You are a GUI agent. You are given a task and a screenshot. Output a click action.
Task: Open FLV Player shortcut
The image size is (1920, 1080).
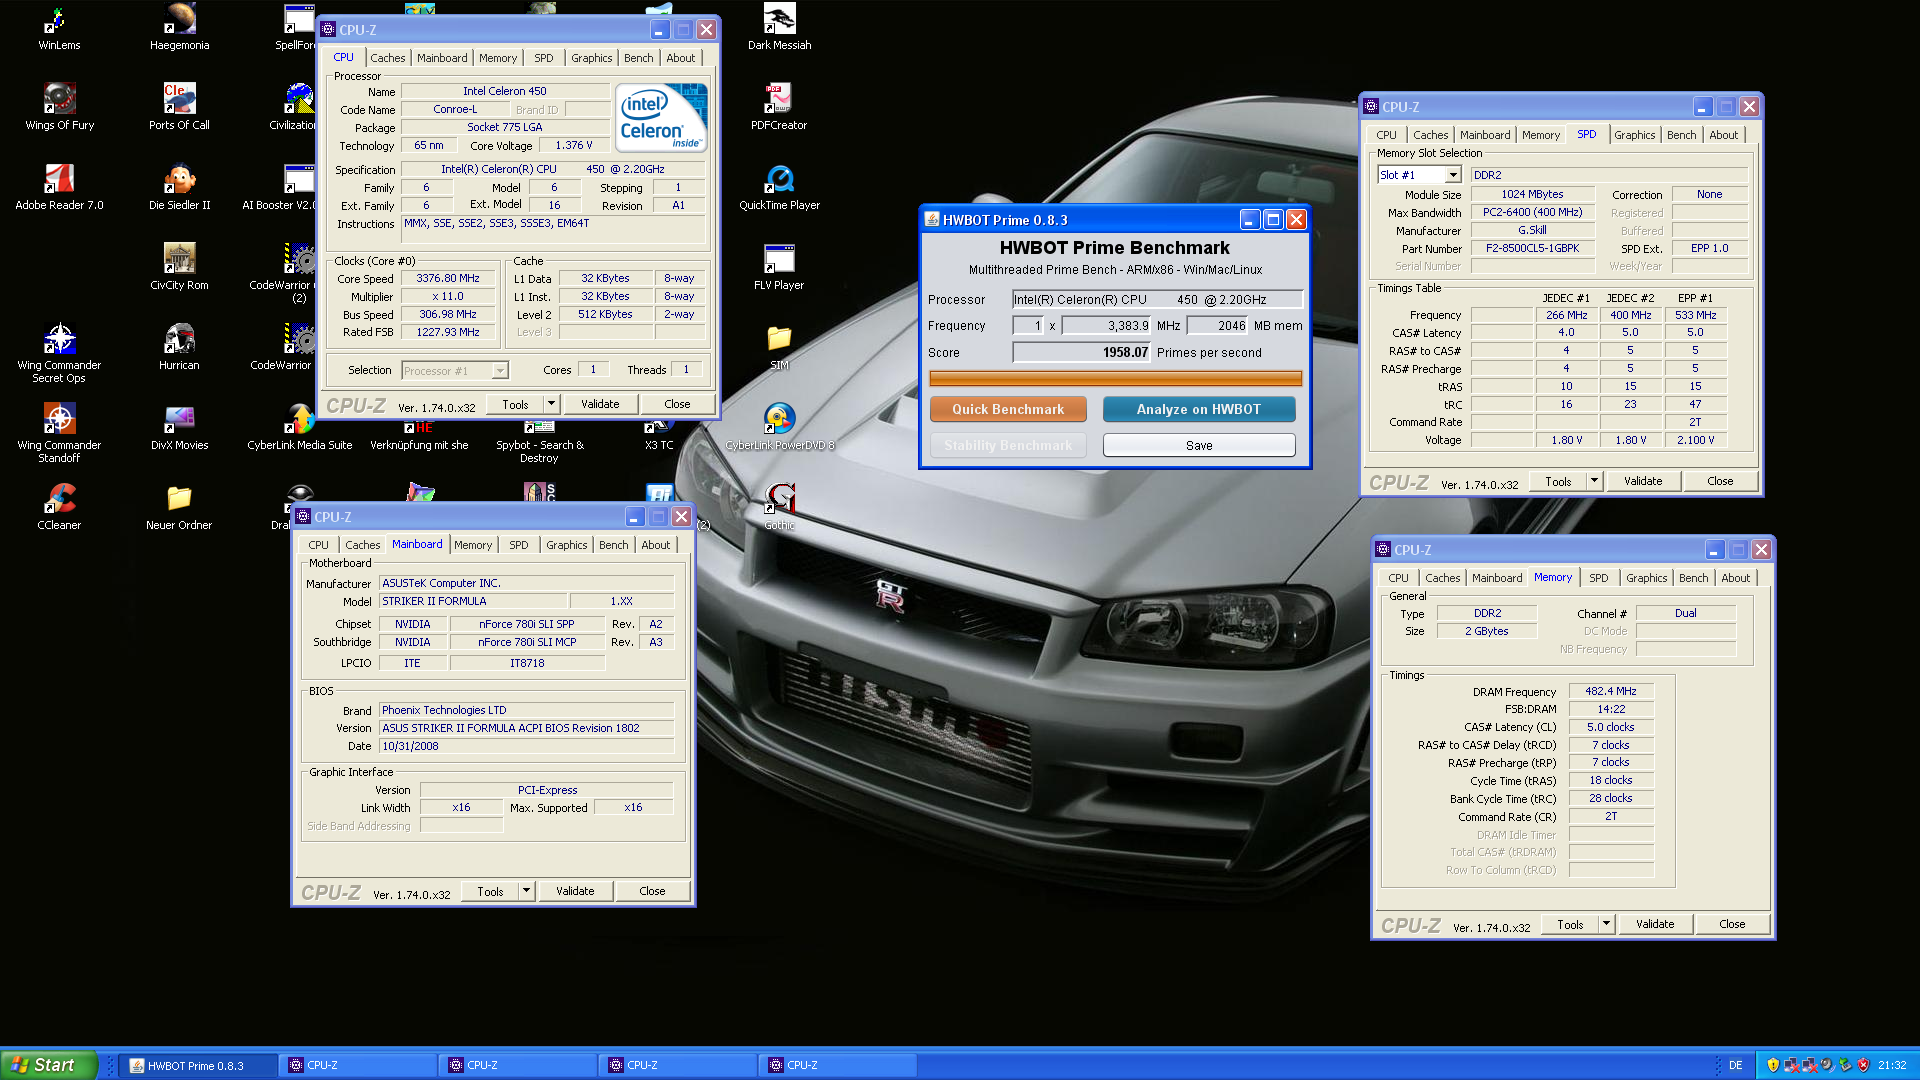coord(780,267)
